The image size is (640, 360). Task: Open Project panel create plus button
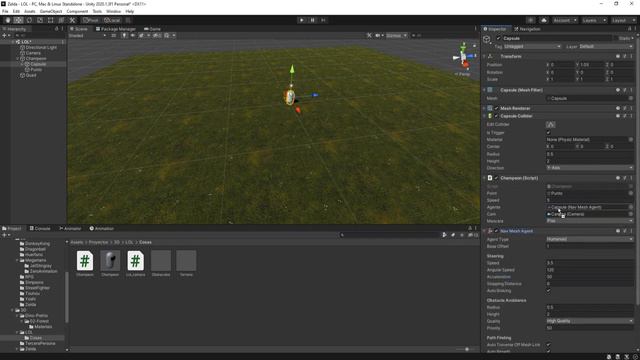click(5, 235)
